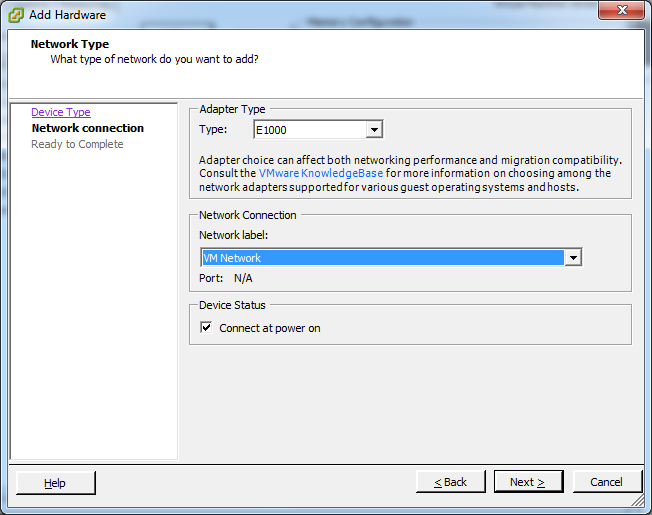Expand the adapter Type dropdown arrow
The image size is (652, 515).
(x=374, y=130)
